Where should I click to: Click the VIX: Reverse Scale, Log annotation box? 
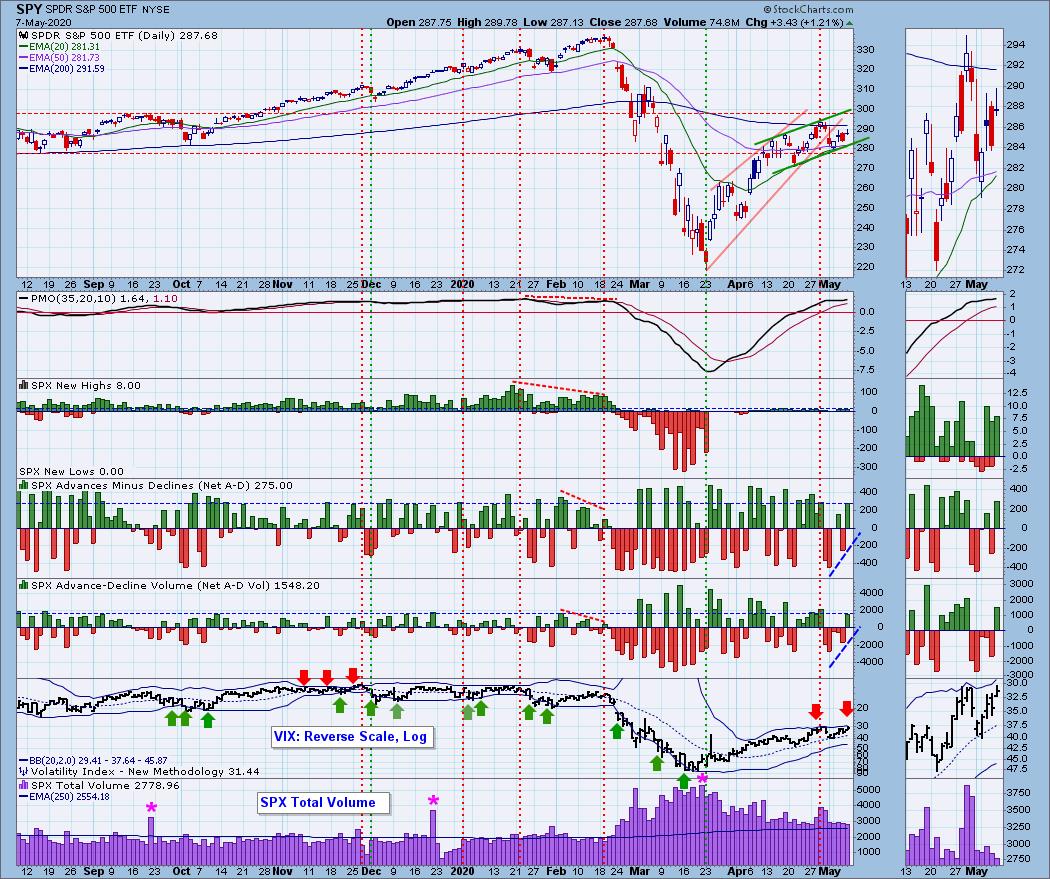(353, 736)
